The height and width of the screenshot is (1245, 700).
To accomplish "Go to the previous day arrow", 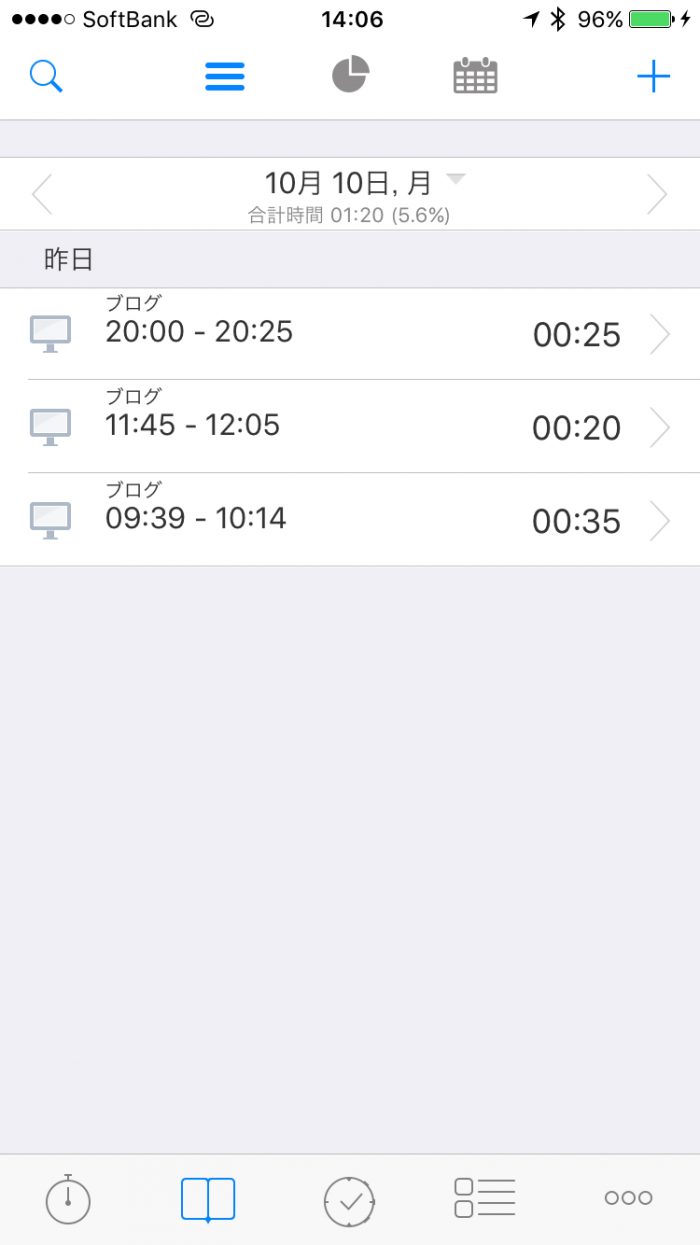I will (42, 195).
